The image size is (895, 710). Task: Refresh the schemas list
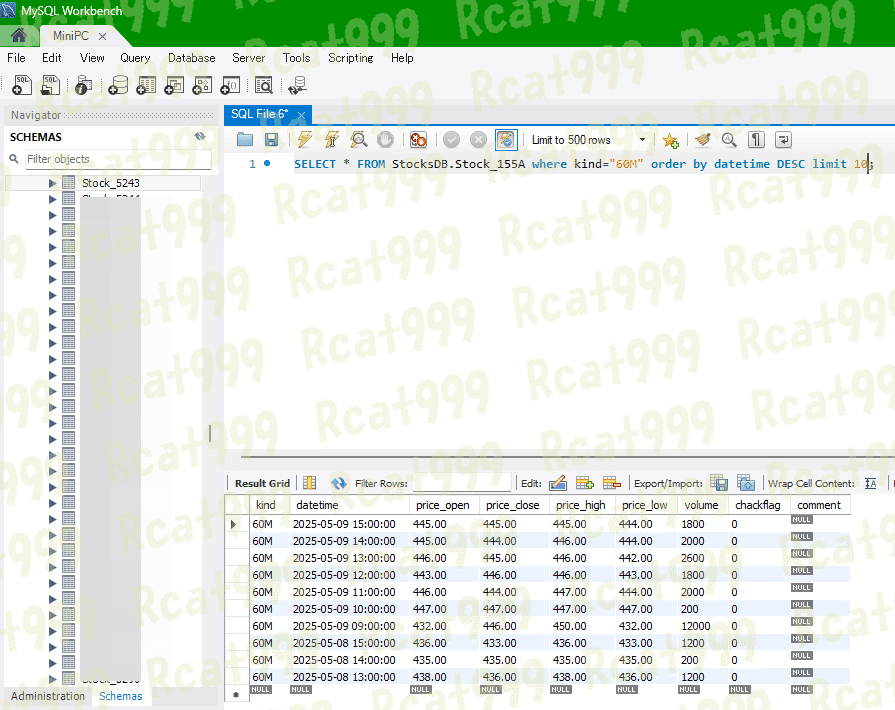[200, 136]
